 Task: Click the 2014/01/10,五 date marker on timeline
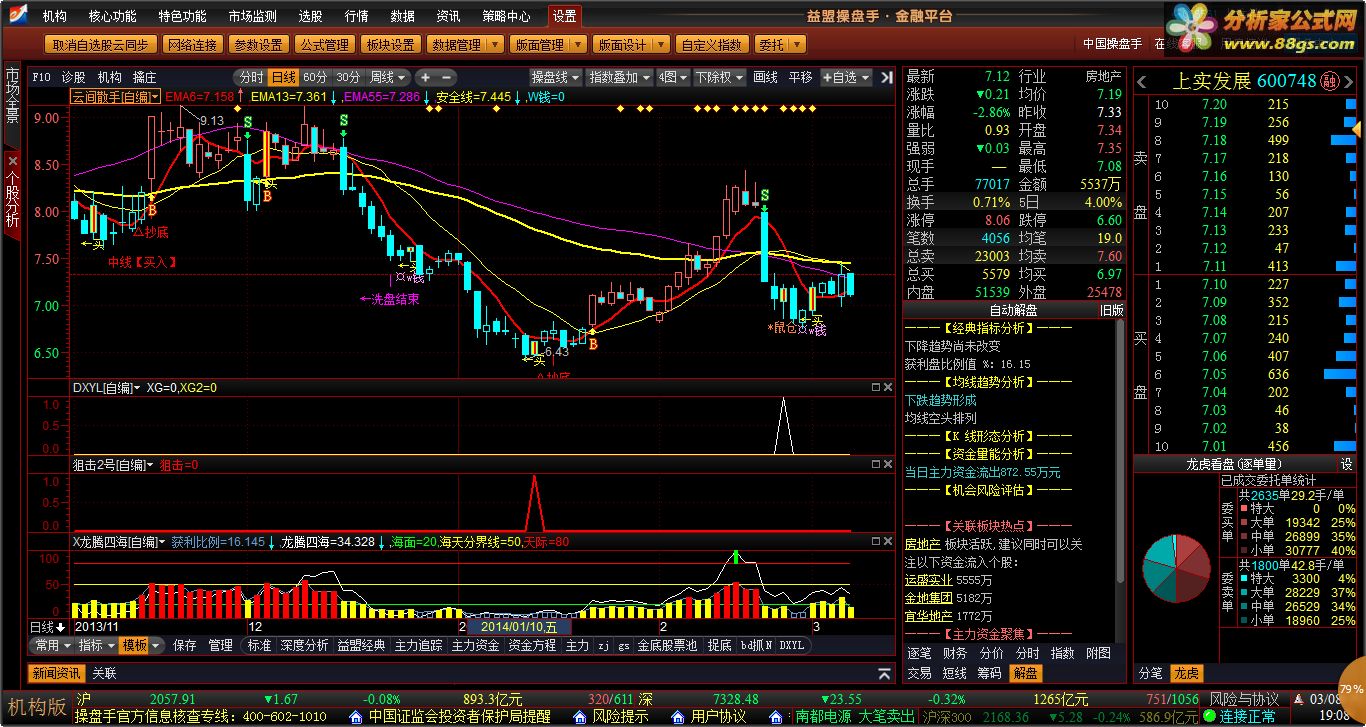click(x=518, y=627)
